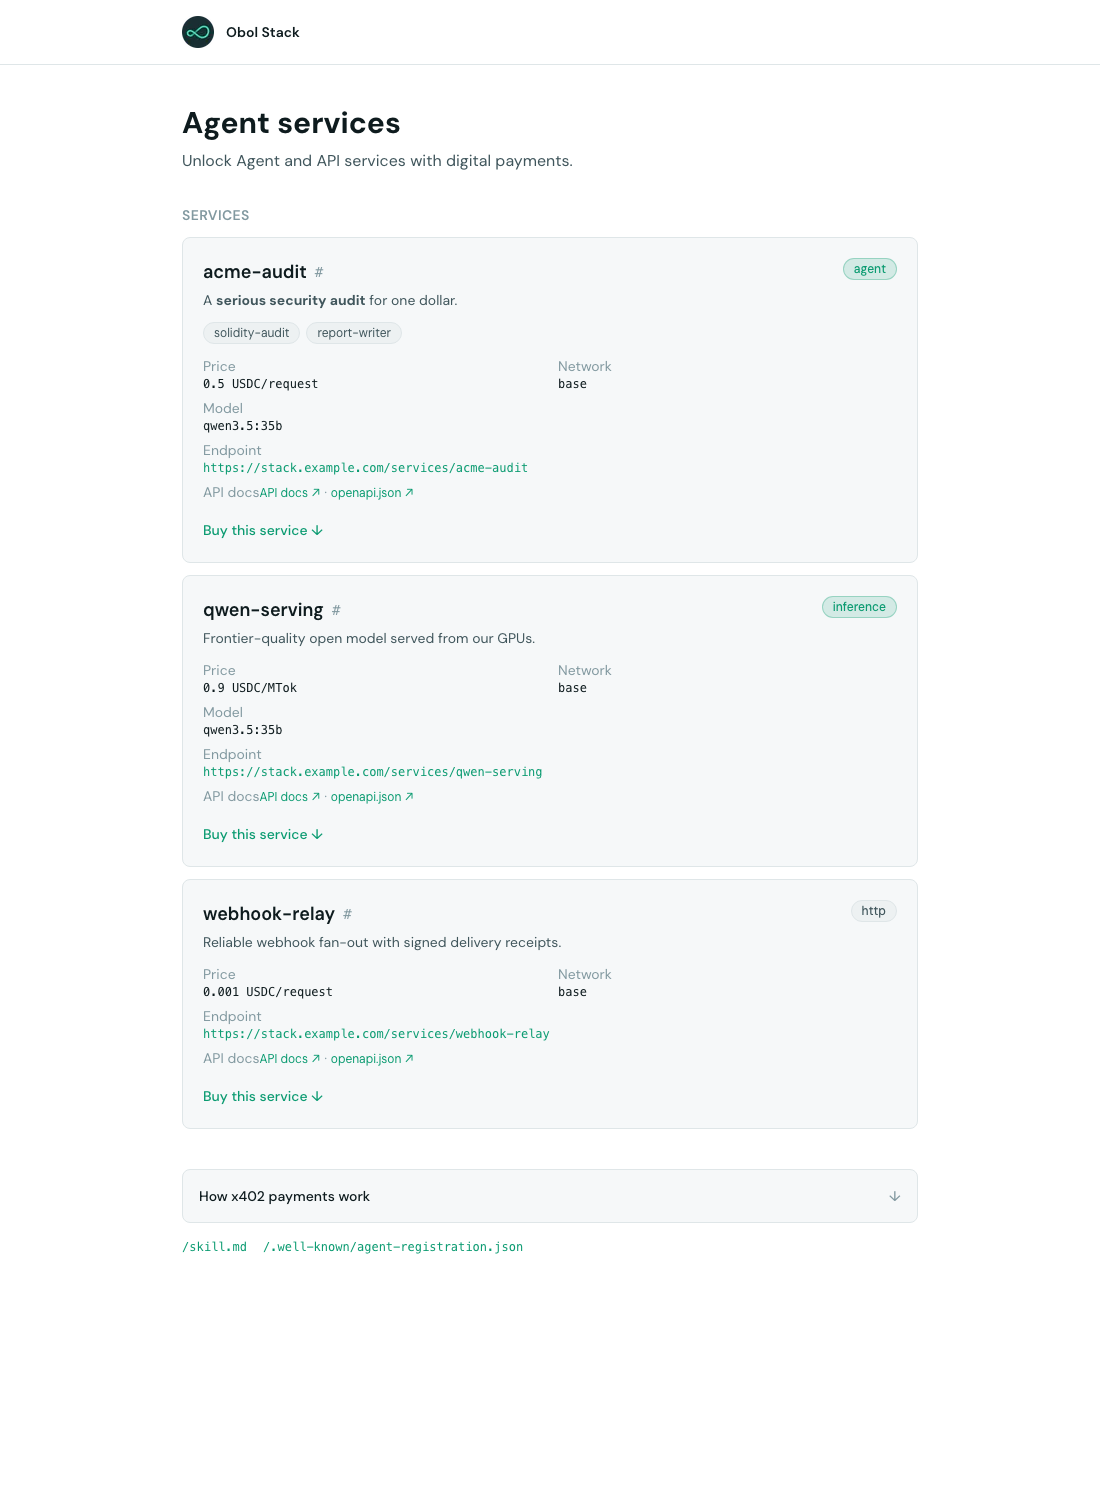The image size is (1100, 1500).
Task: Select the report-writer tag chip
Action: click(354, 333)
